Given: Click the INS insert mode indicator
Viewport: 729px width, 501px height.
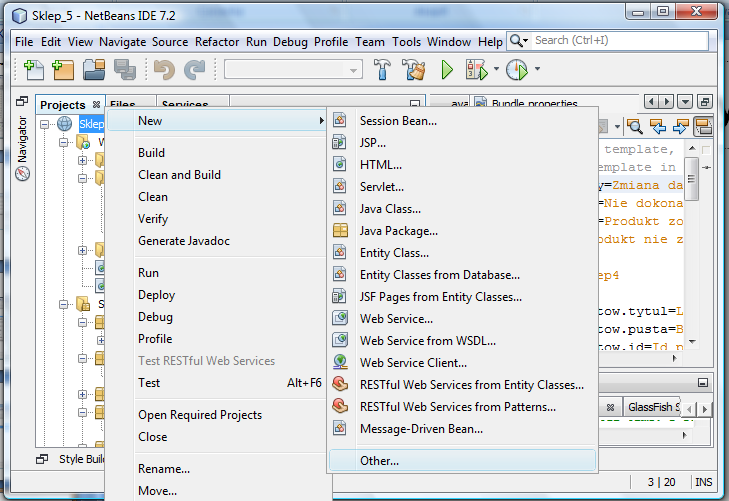Looking at the screenshot, I should click(x=703, y=482).
